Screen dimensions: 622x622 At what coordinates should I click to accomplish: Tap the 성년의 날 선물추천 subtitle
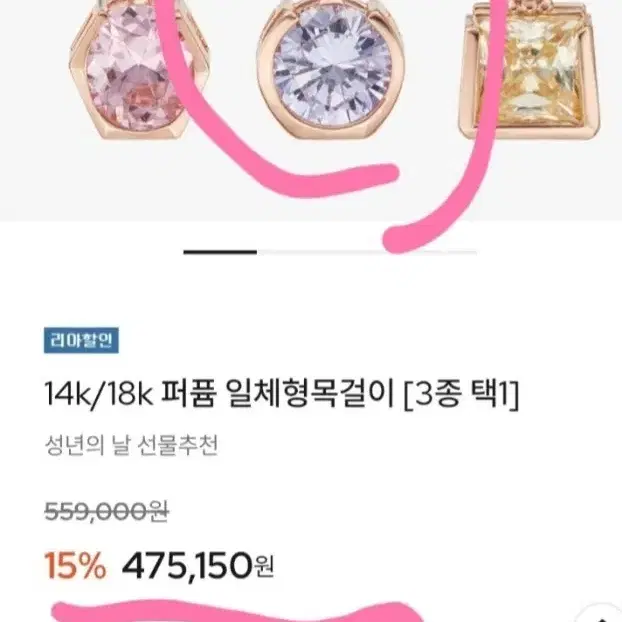[x=131, y=445]
